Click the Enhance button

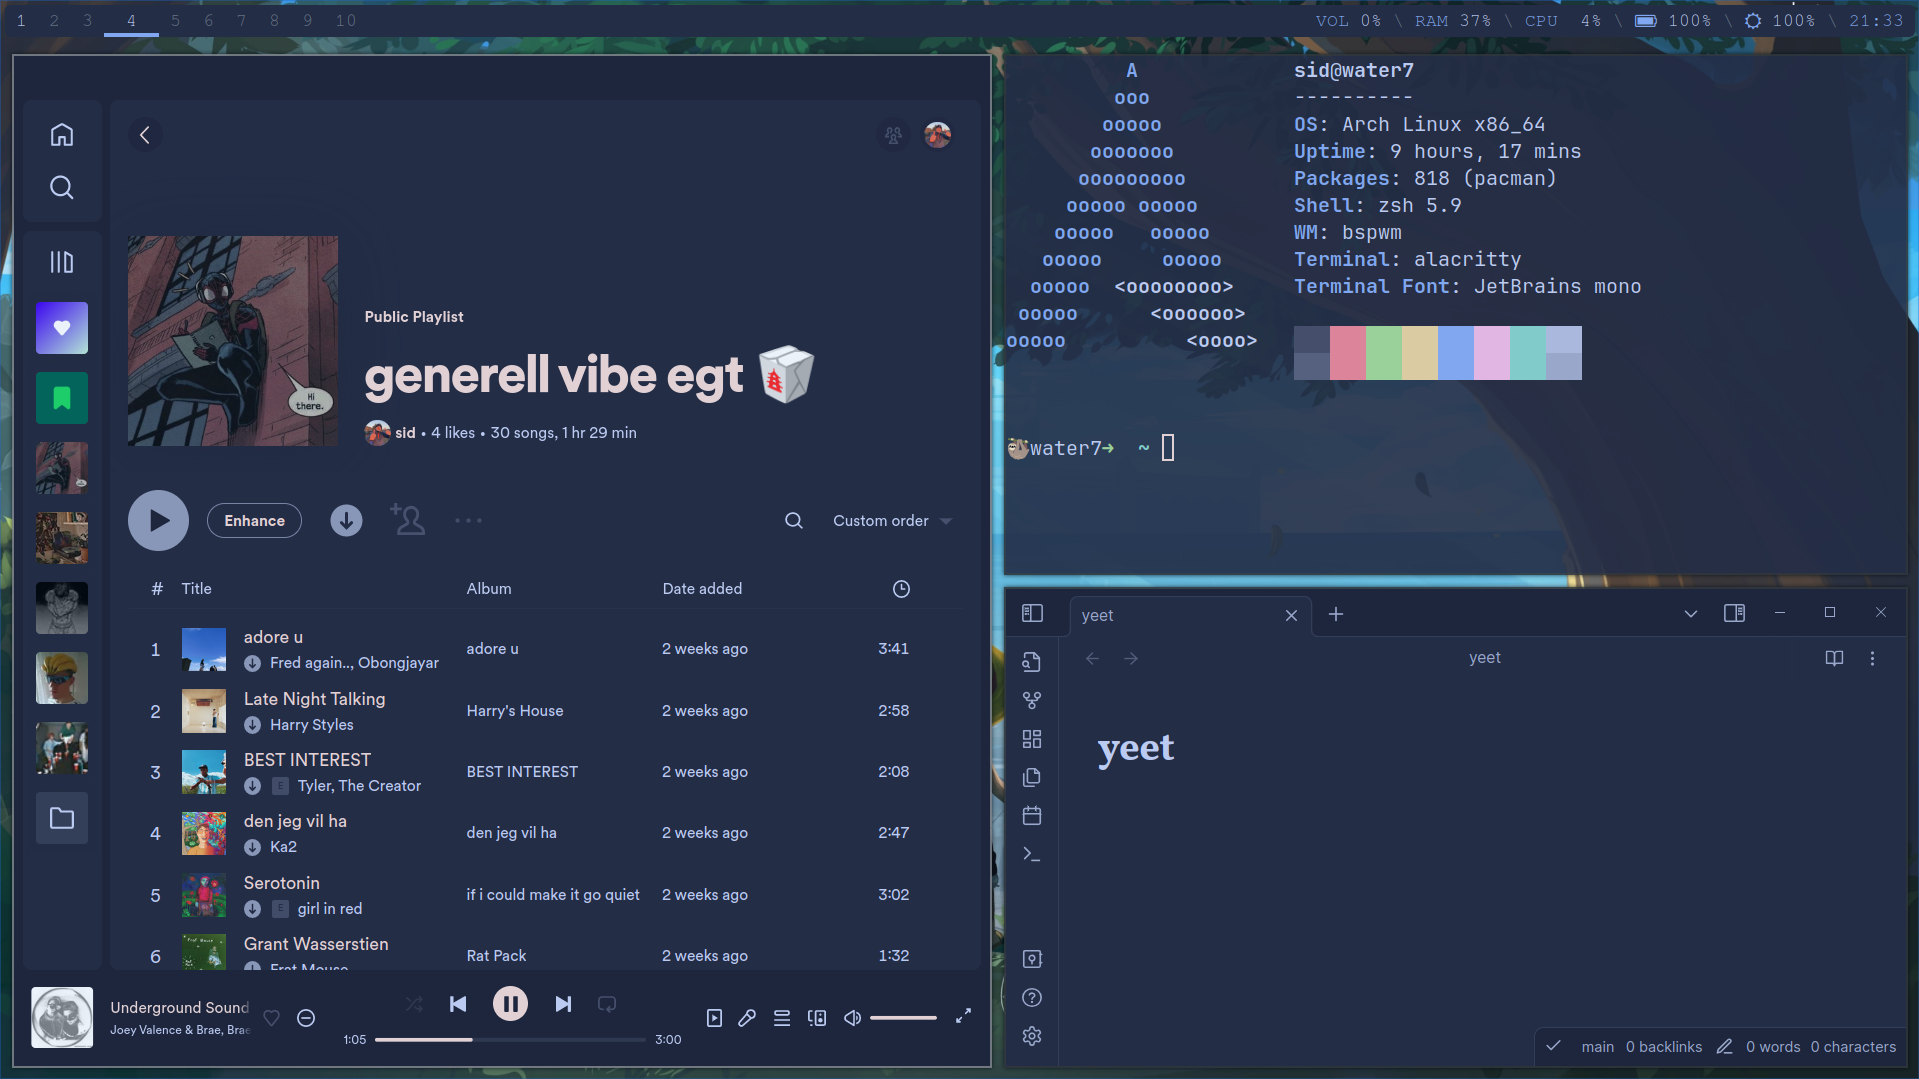(x=254, y=521)
